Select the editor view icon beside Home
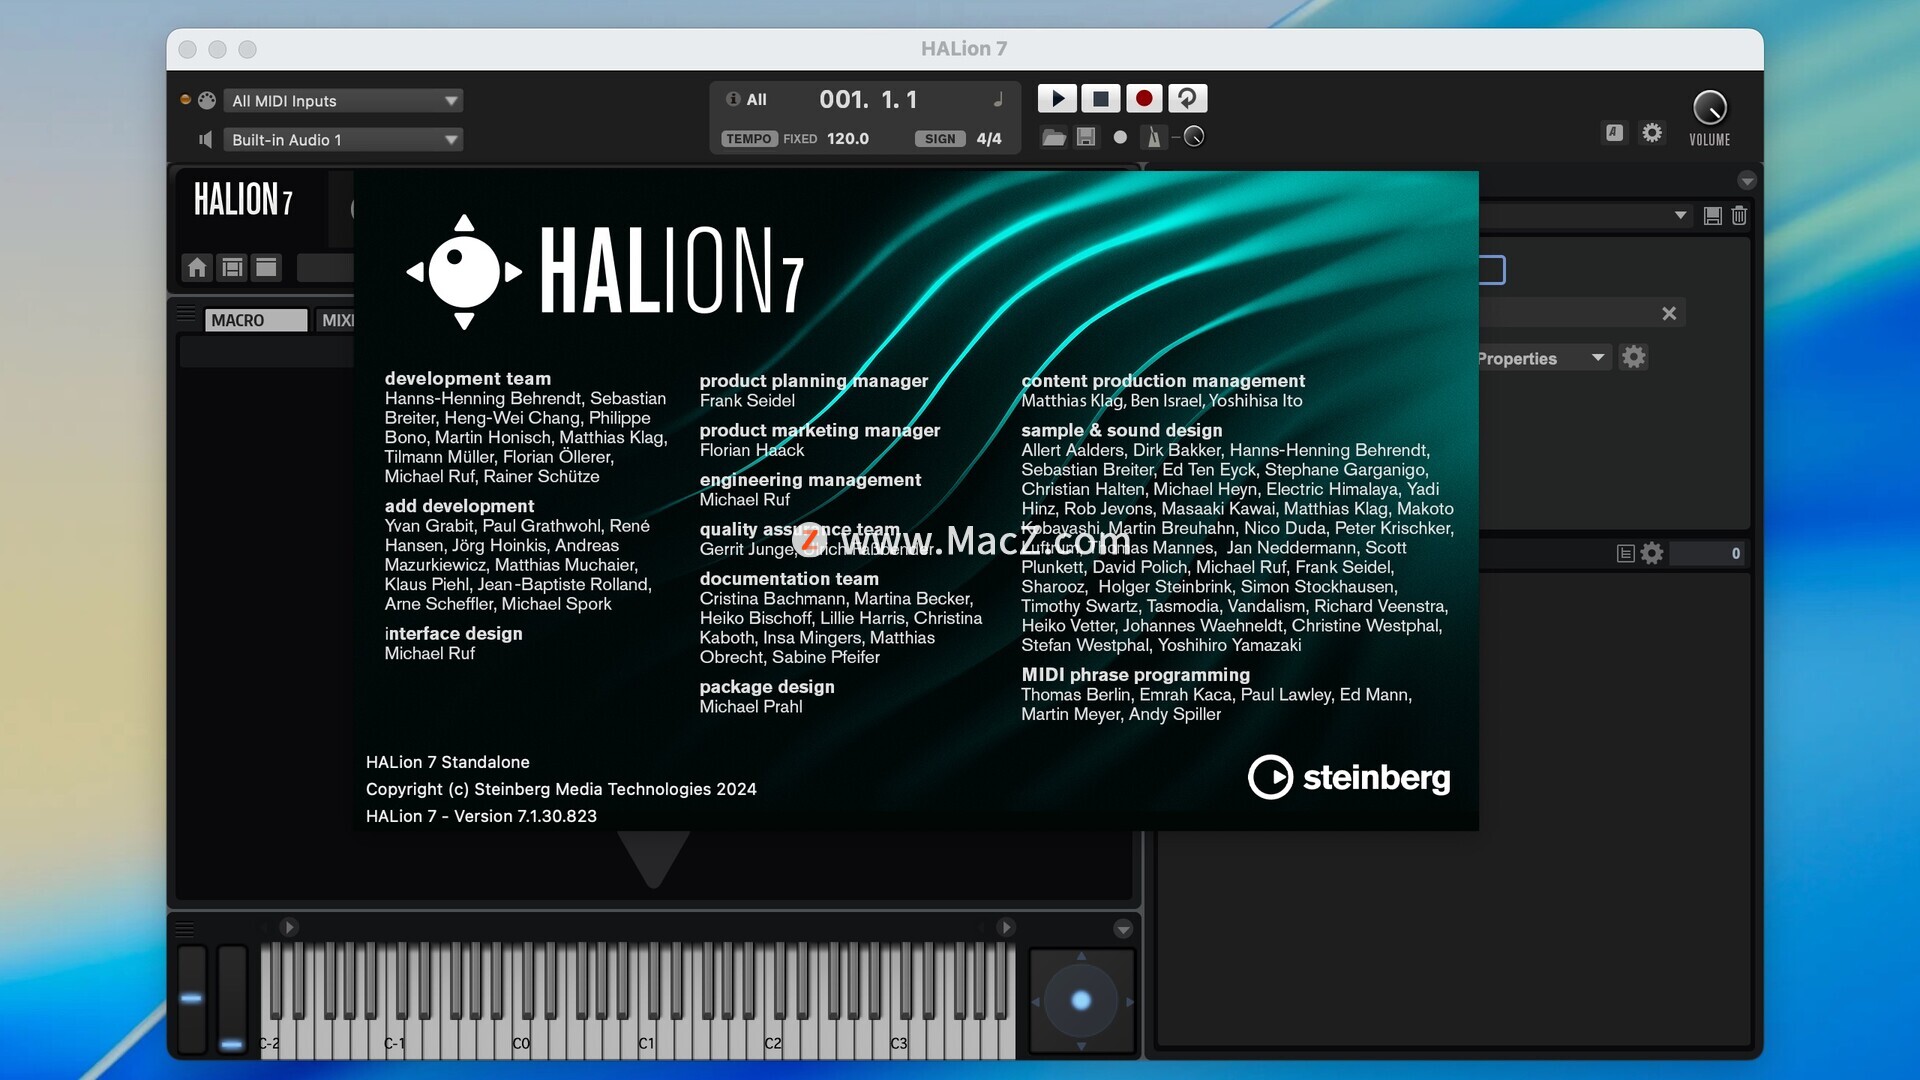This screenshot has height=1080, width=1920. [232, 267]
